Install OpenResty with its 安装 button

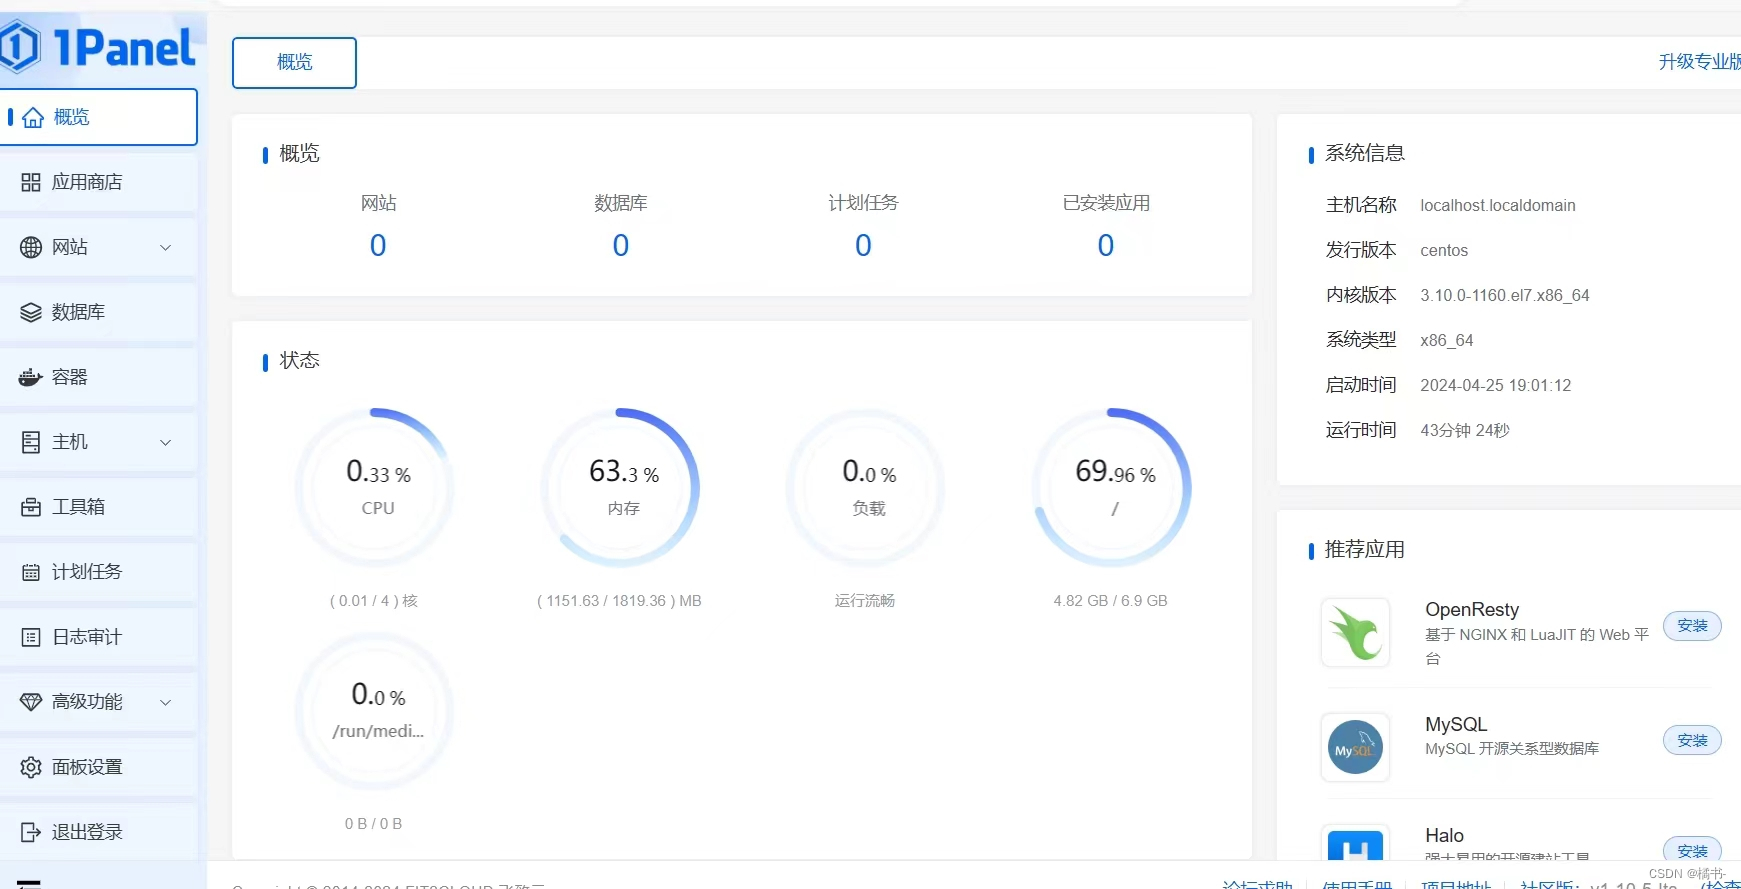1692,626
